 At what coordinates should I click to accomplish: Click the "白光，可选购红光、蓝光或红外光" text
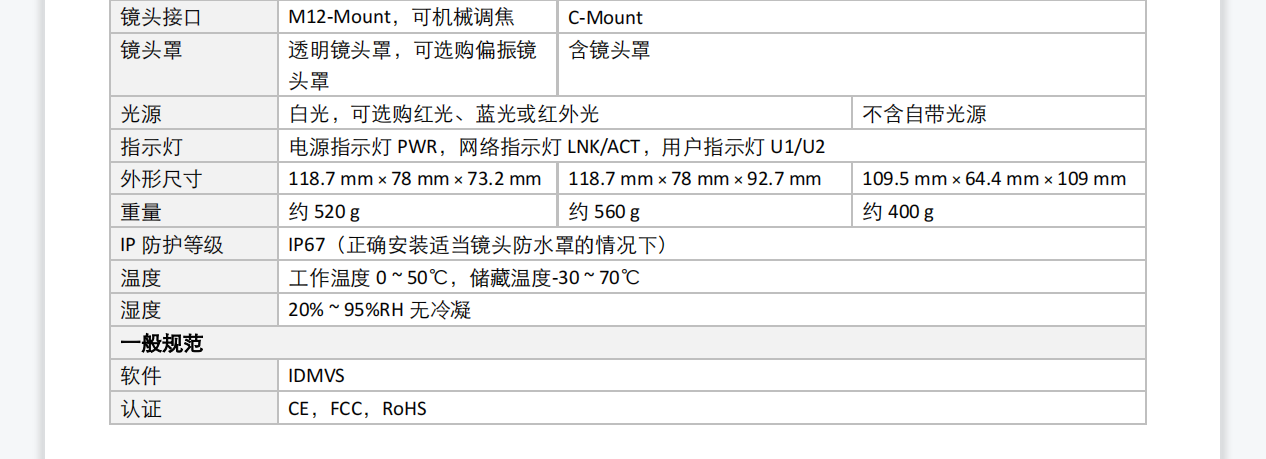coord(444,115)
